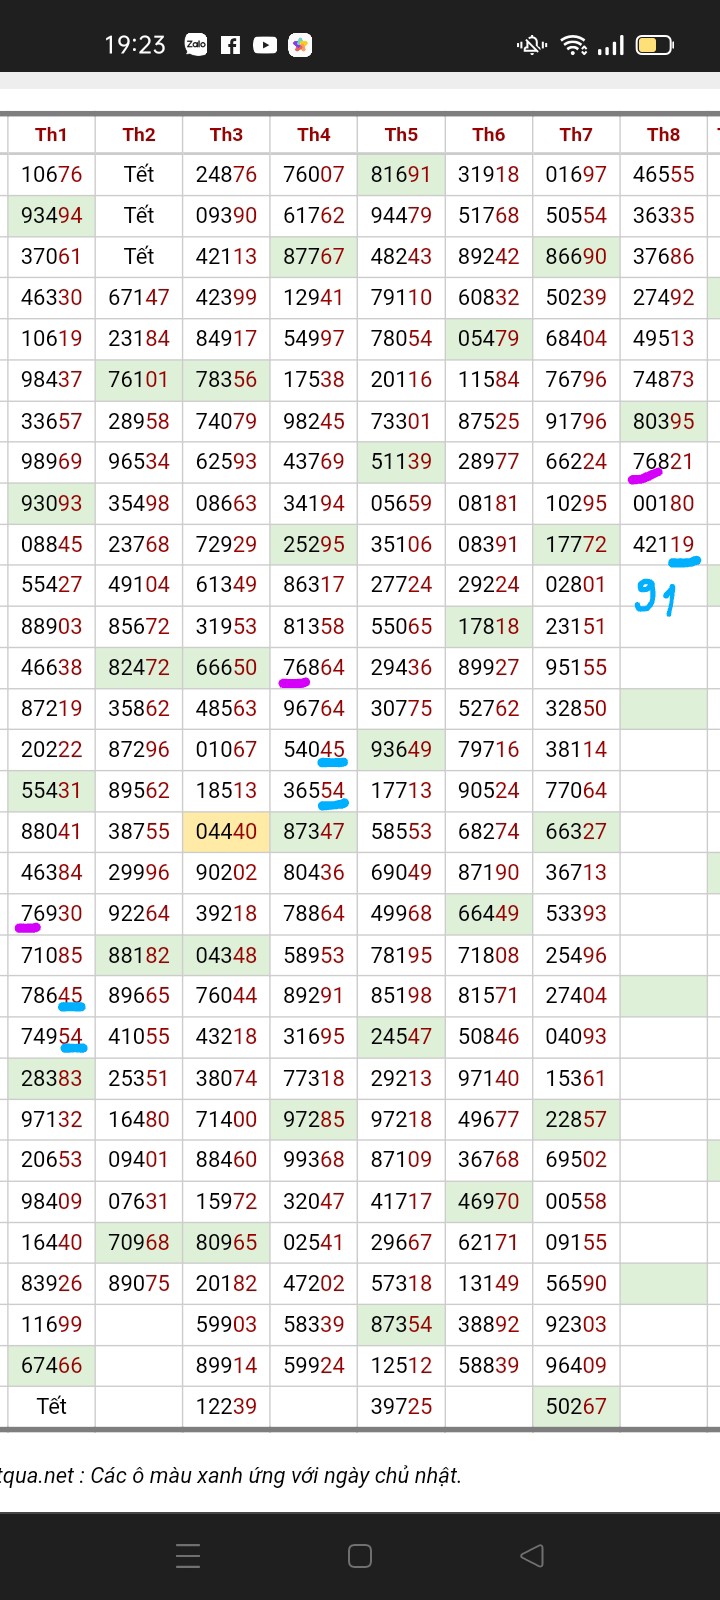
Task: Select the Th1 column header
Action: point(51,134)
